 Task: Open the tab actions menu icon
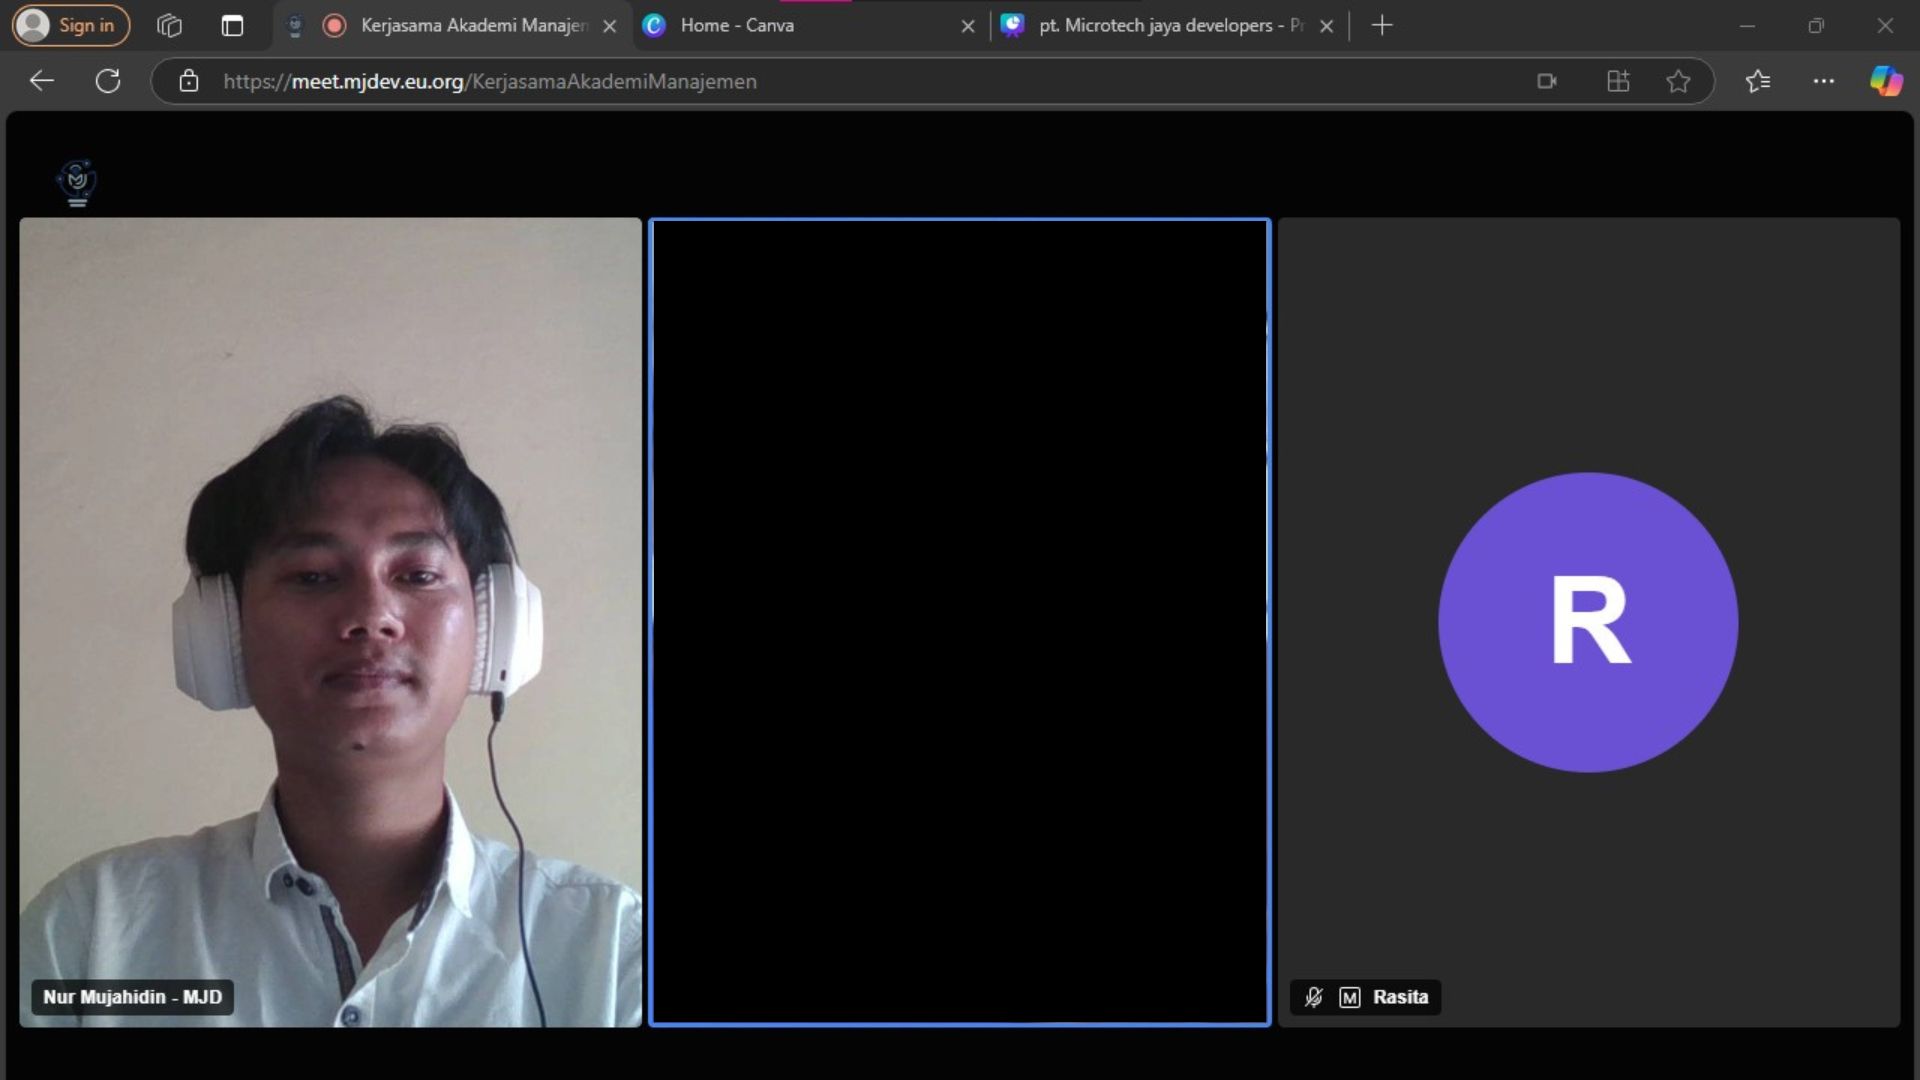click(x=232, y=25)
